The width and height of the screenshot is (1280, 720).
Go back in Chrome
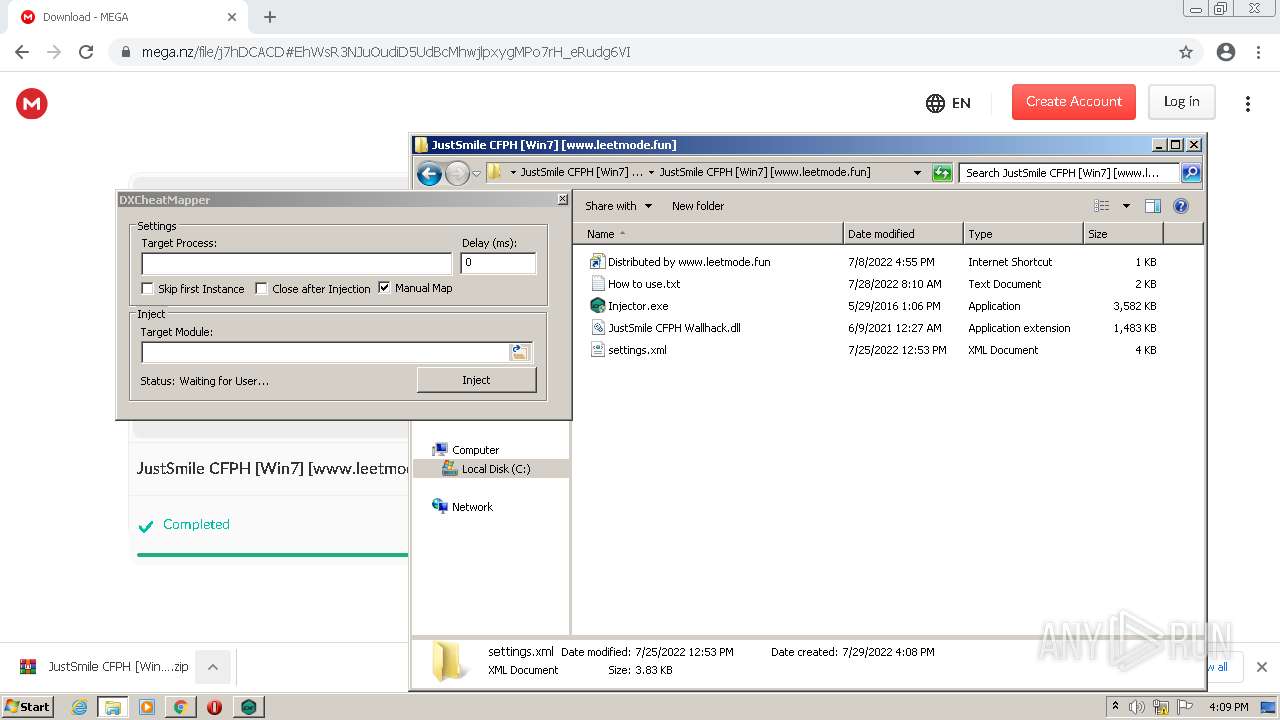pyautogui.click(x=22, y=52)
